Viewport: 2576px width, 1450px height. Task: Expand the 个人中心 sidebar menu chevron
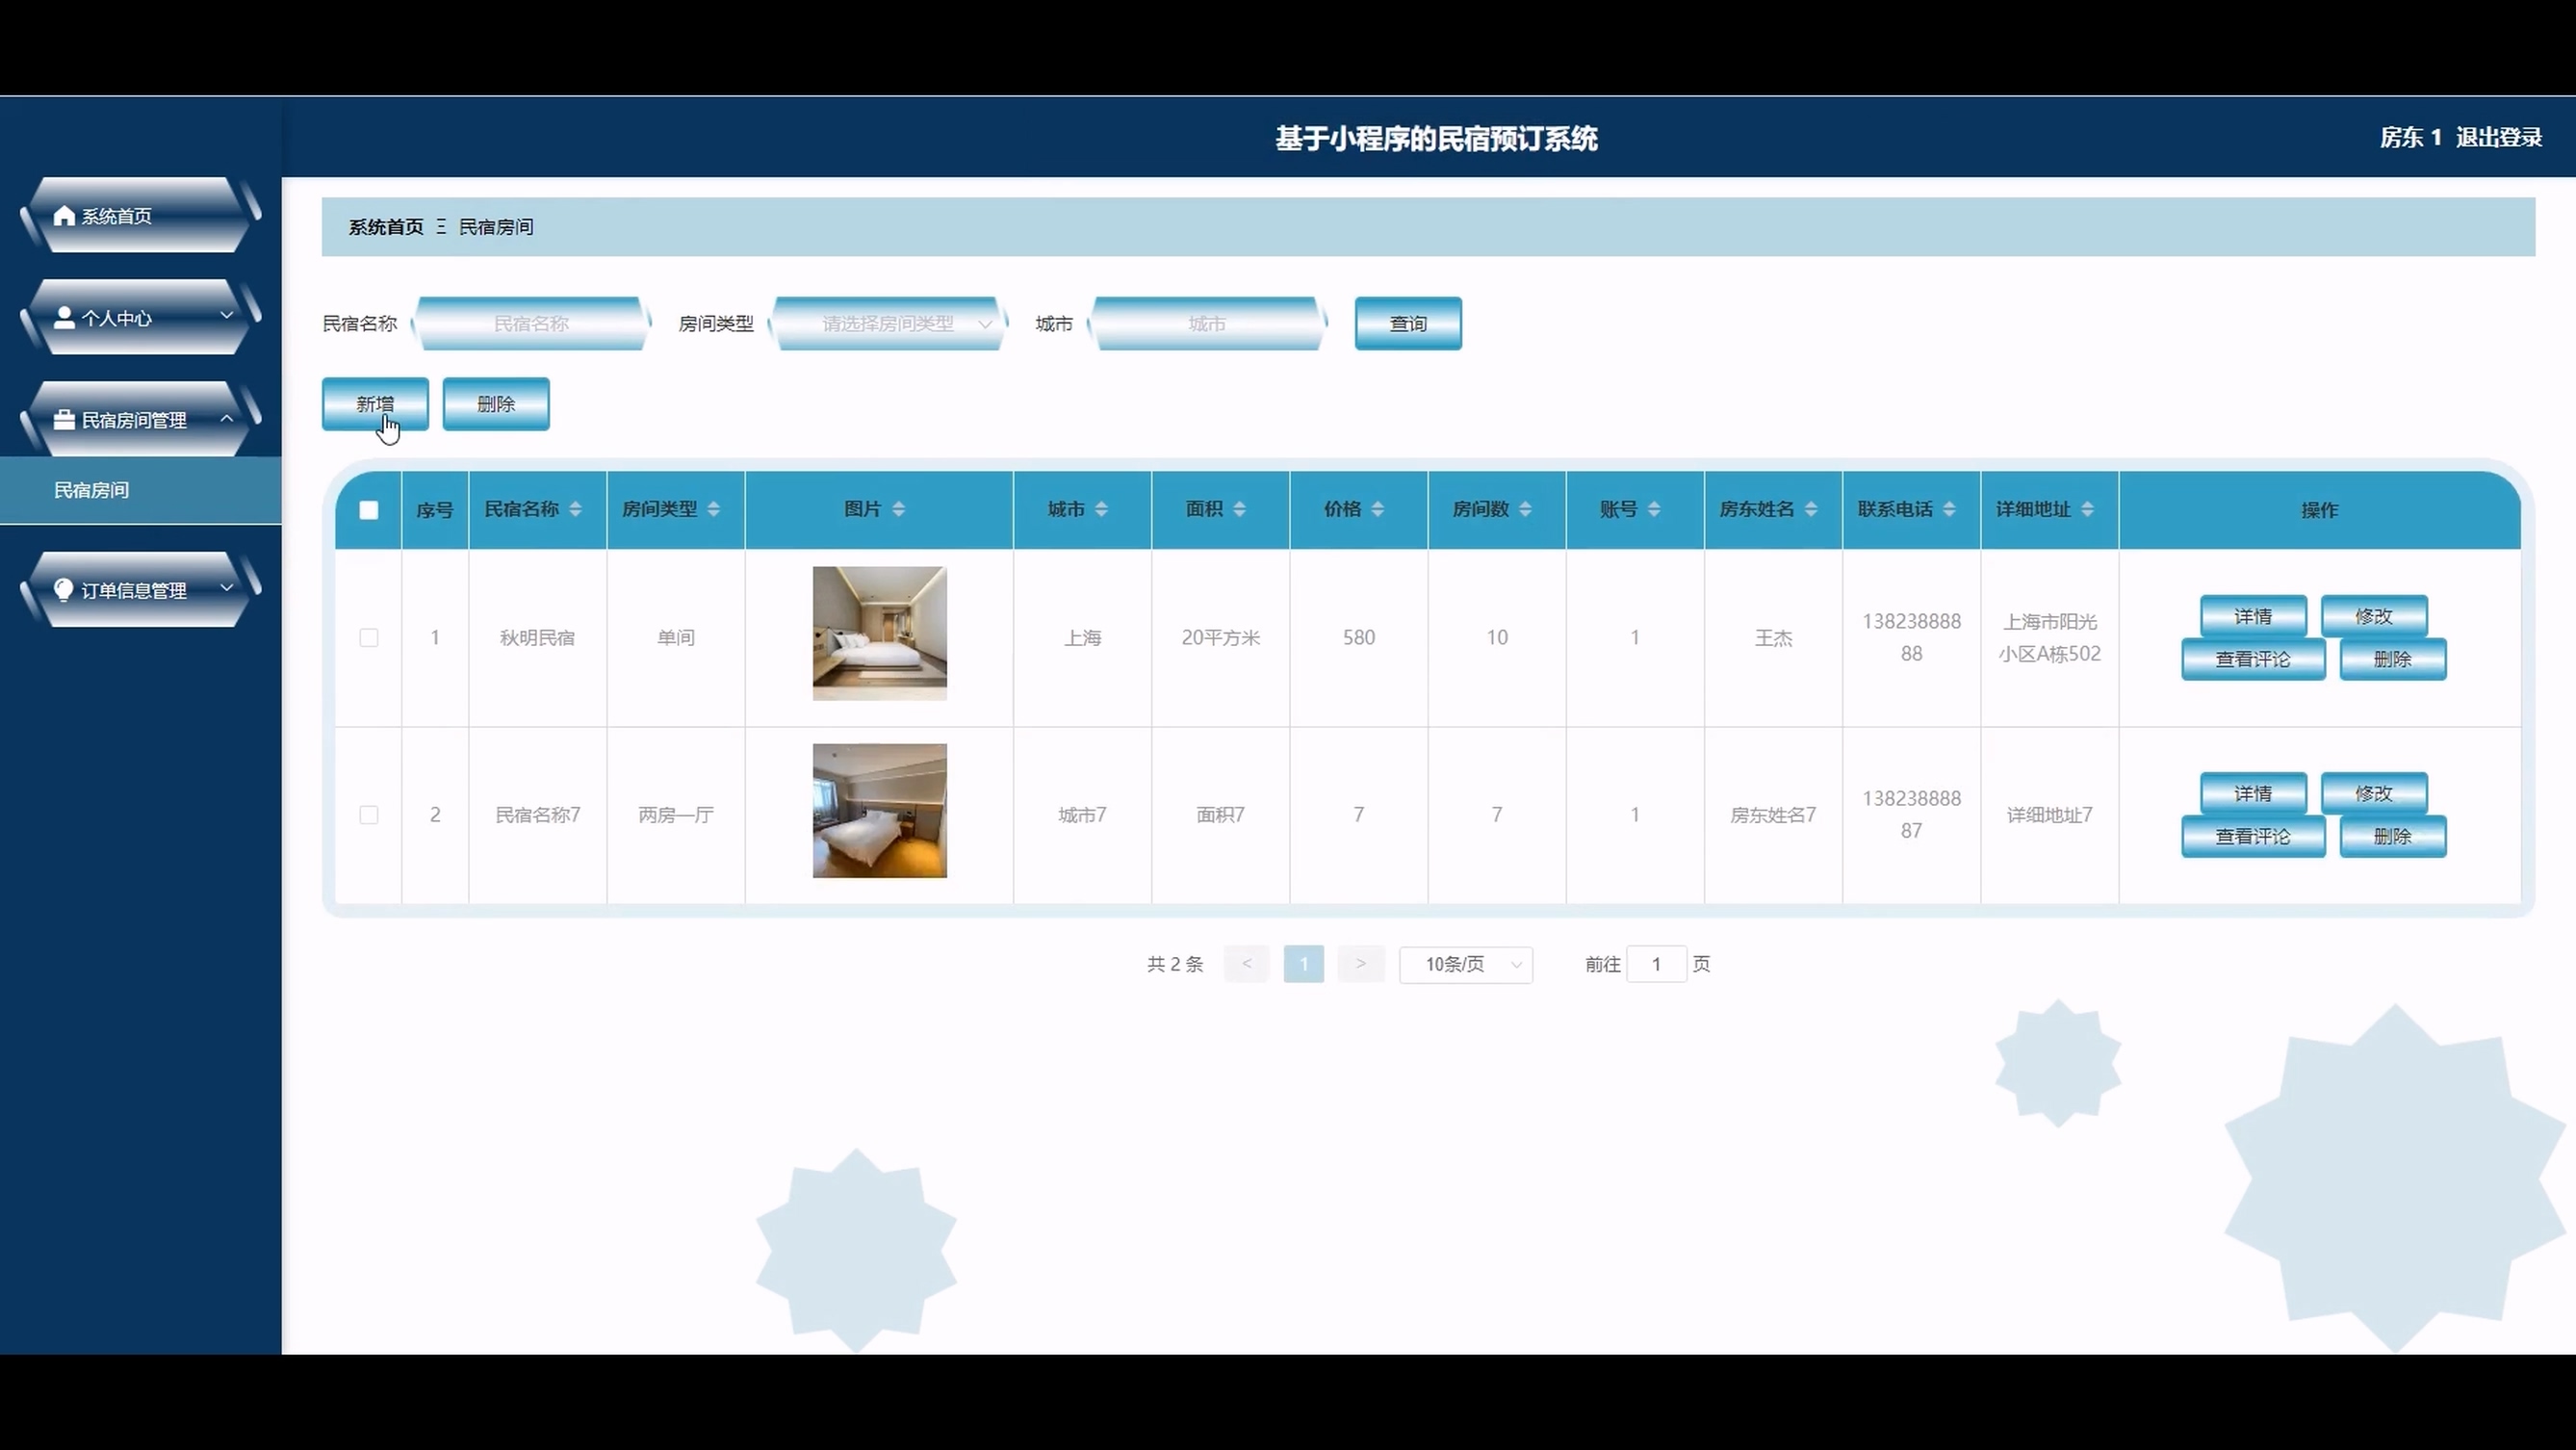[227, 316]
